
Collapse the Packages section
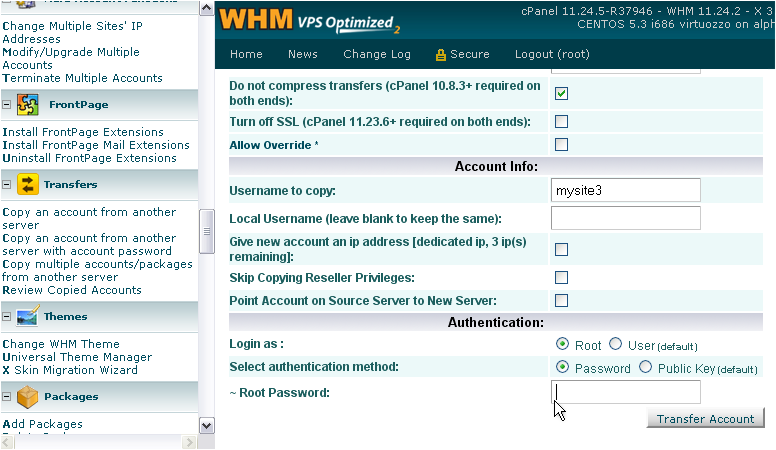[6, 396]
